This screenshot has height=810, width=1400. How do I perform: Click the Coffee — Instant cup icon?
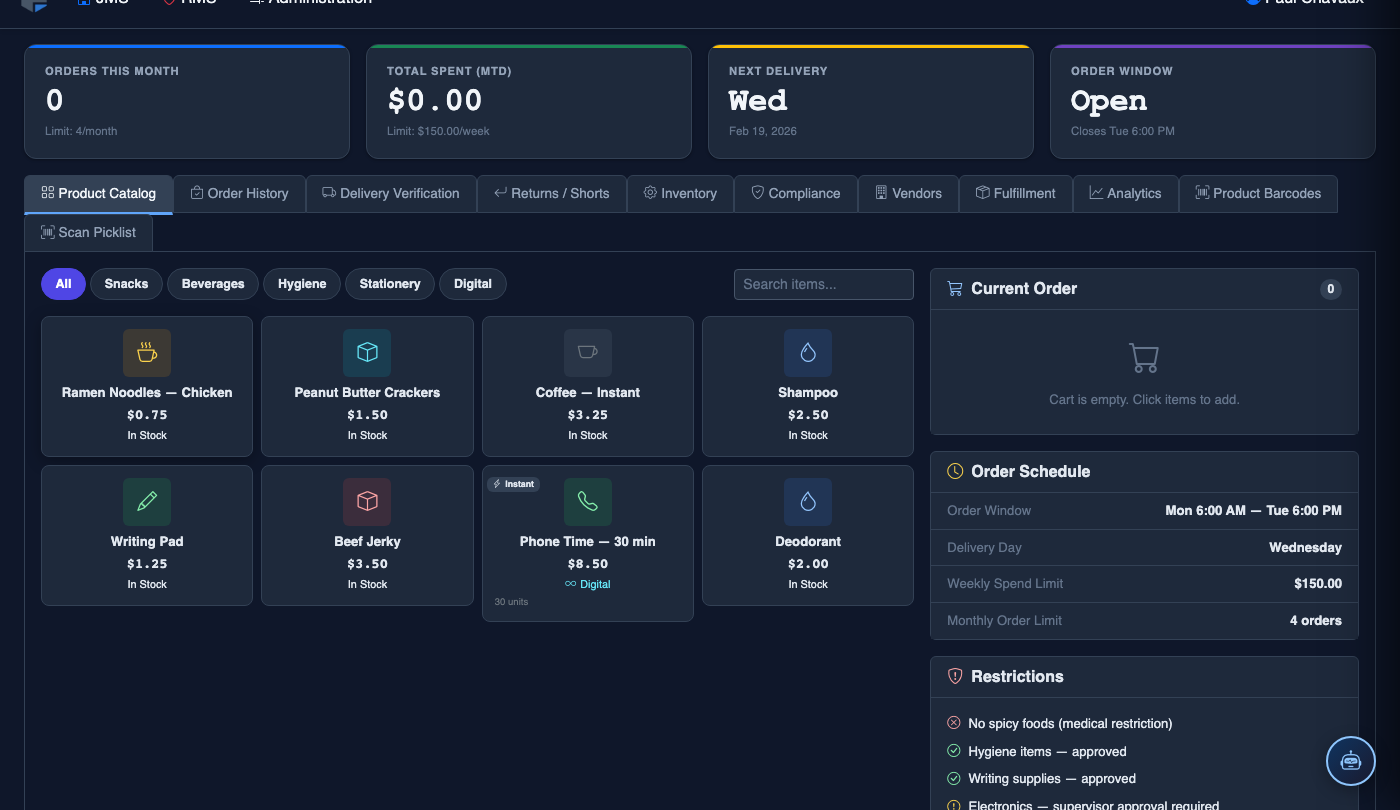point(588,353)
